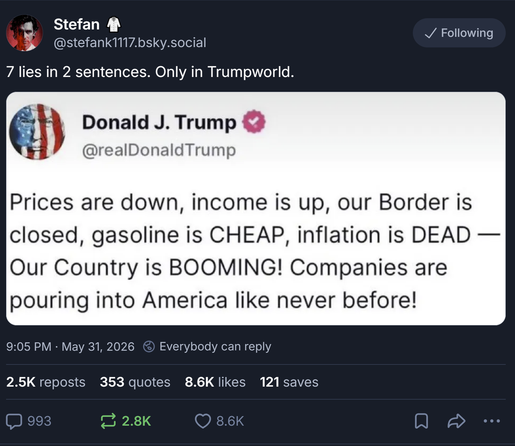Like the post with heart icon
515x446 pixels.
[203, 421]
